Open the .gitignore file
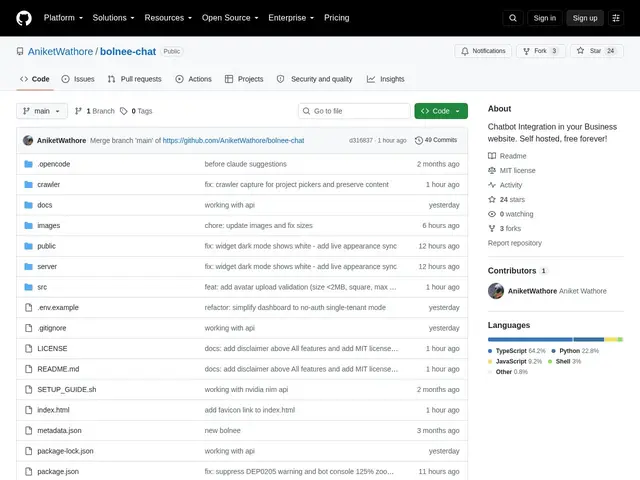 tap(52, 328)
